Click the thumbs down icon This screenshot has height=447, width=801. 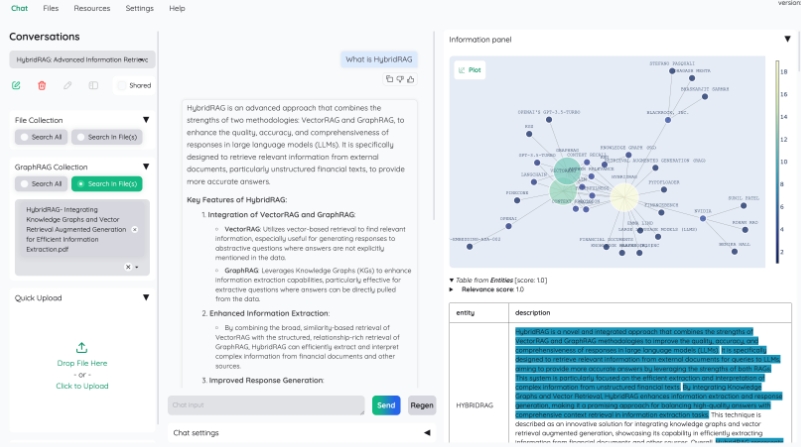point(400,78)
